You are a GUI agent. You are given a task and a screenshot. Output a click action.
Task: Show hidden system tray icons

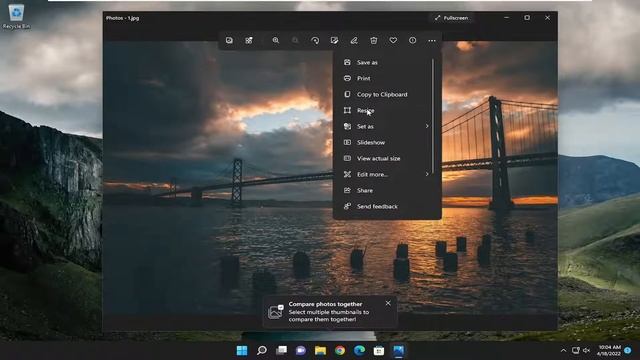pyautogui.click(x=563, y=351)
